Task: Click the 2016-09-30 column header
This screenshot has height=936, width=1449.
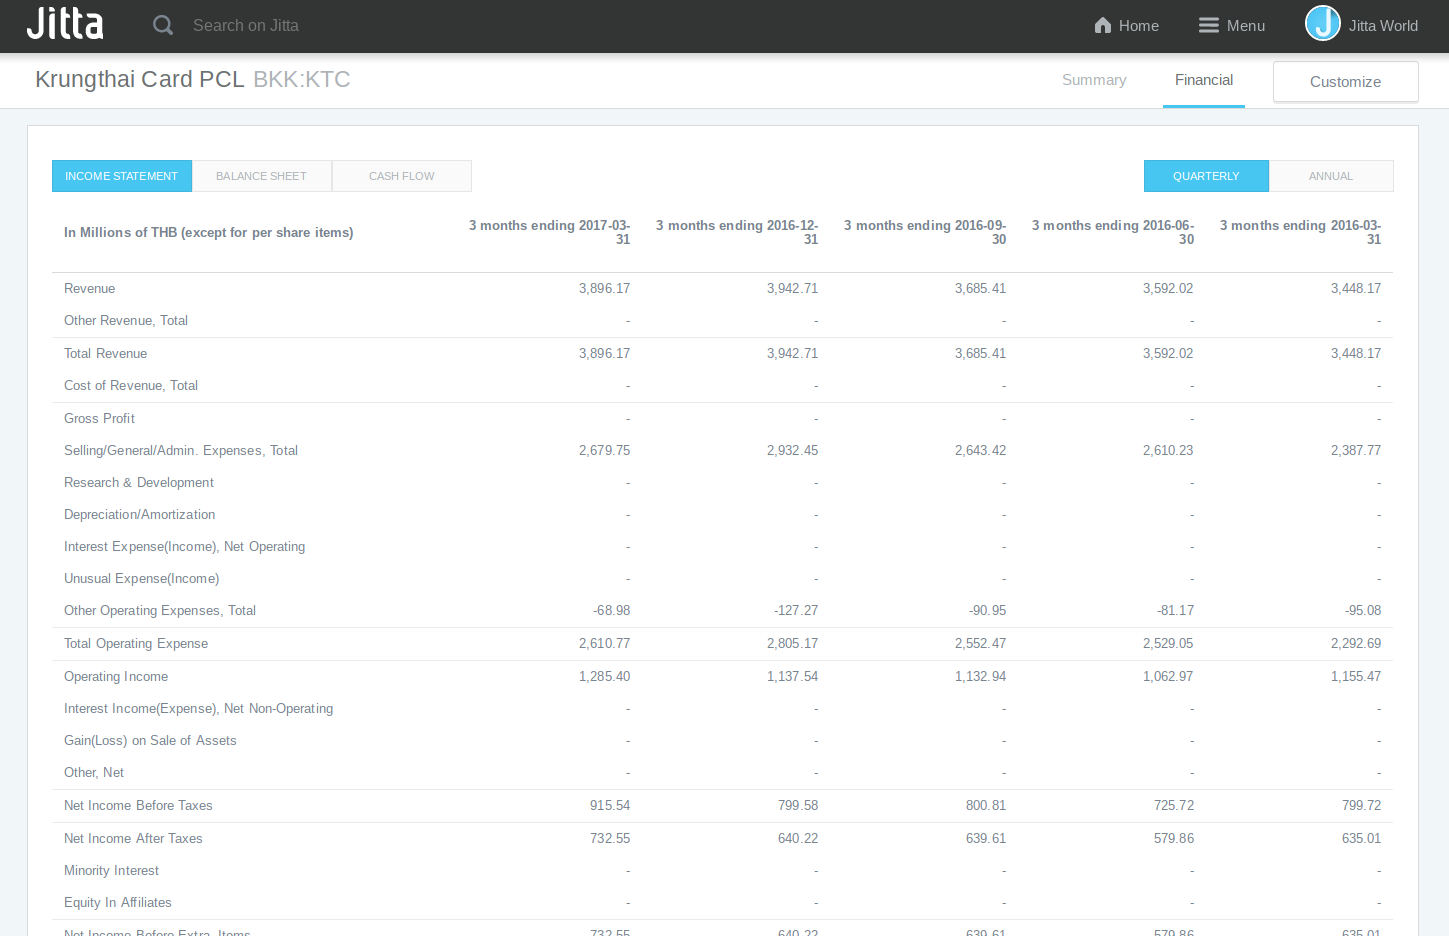Action: pos(925,232)
